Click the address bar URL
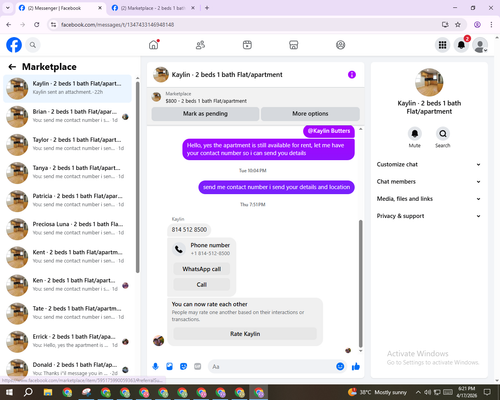 coord(117,25)
